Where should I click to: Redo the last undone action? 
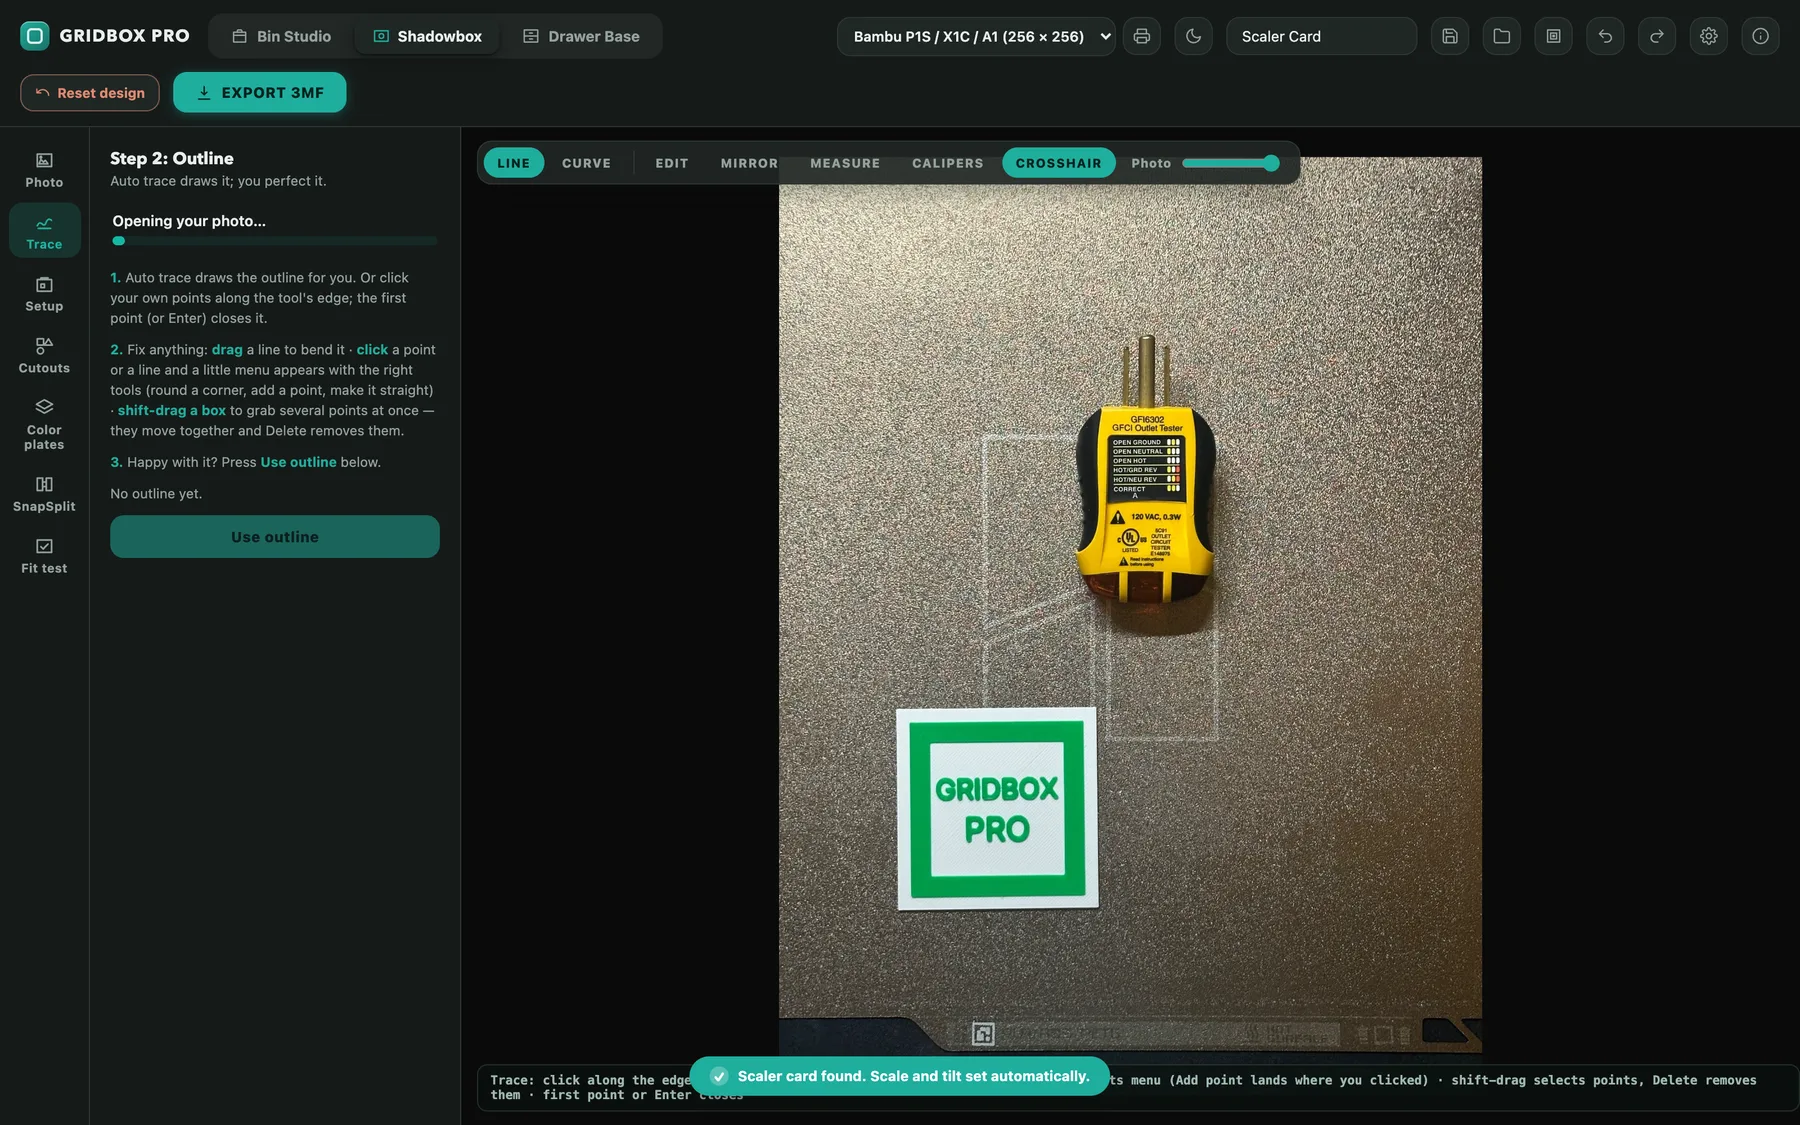pos(1657,36)
